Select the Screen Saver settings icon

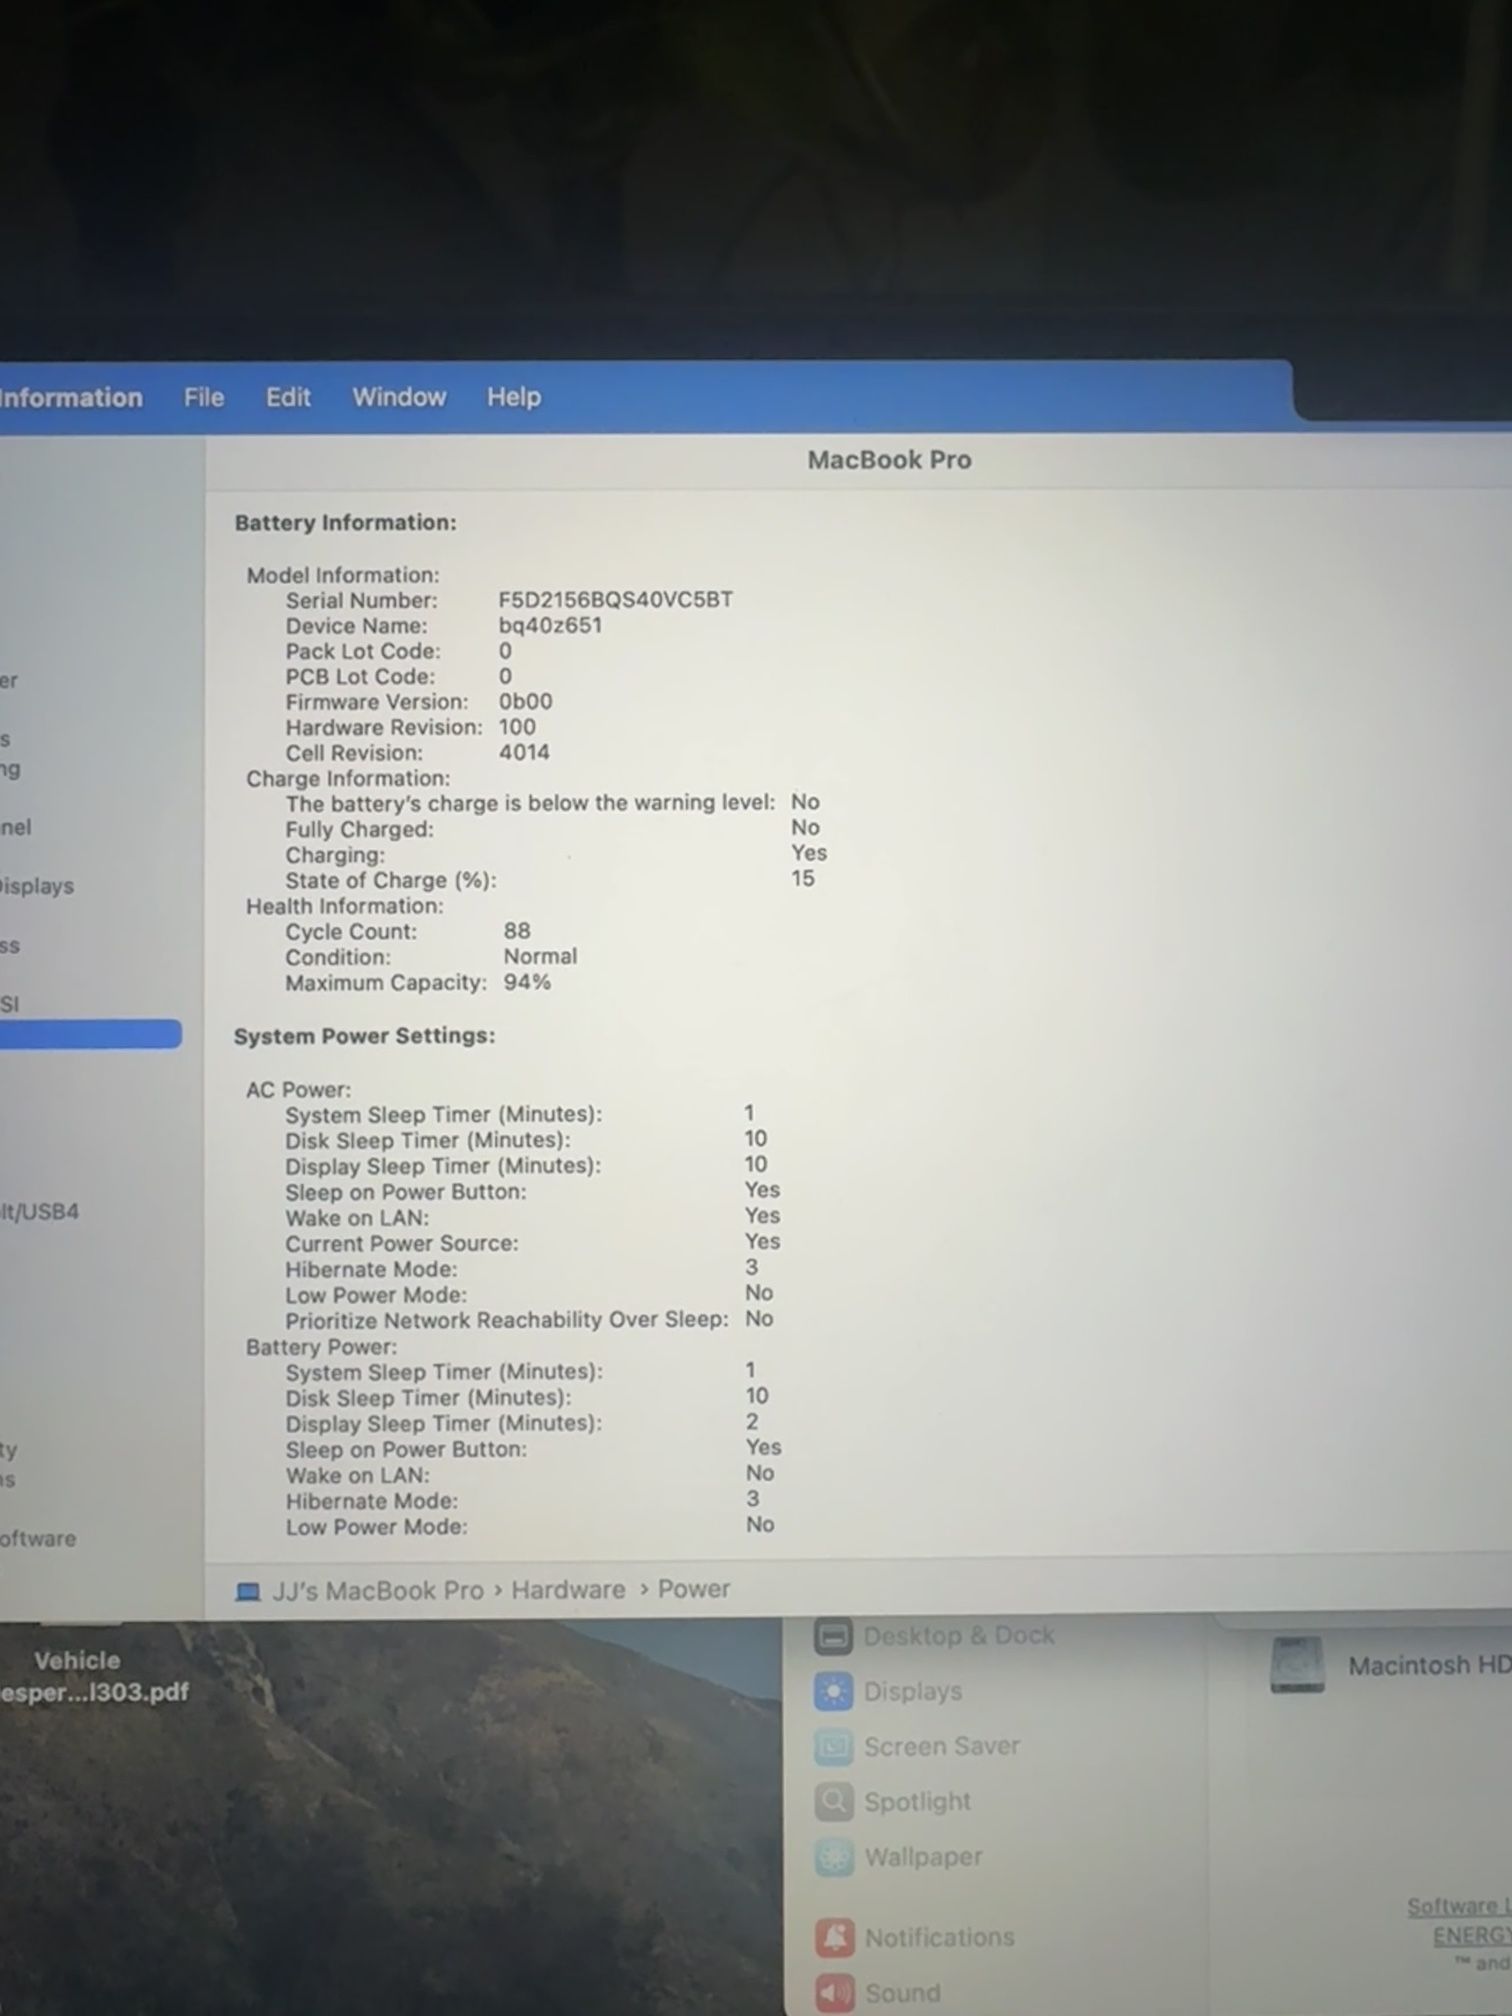click(x=833, y=1747)
